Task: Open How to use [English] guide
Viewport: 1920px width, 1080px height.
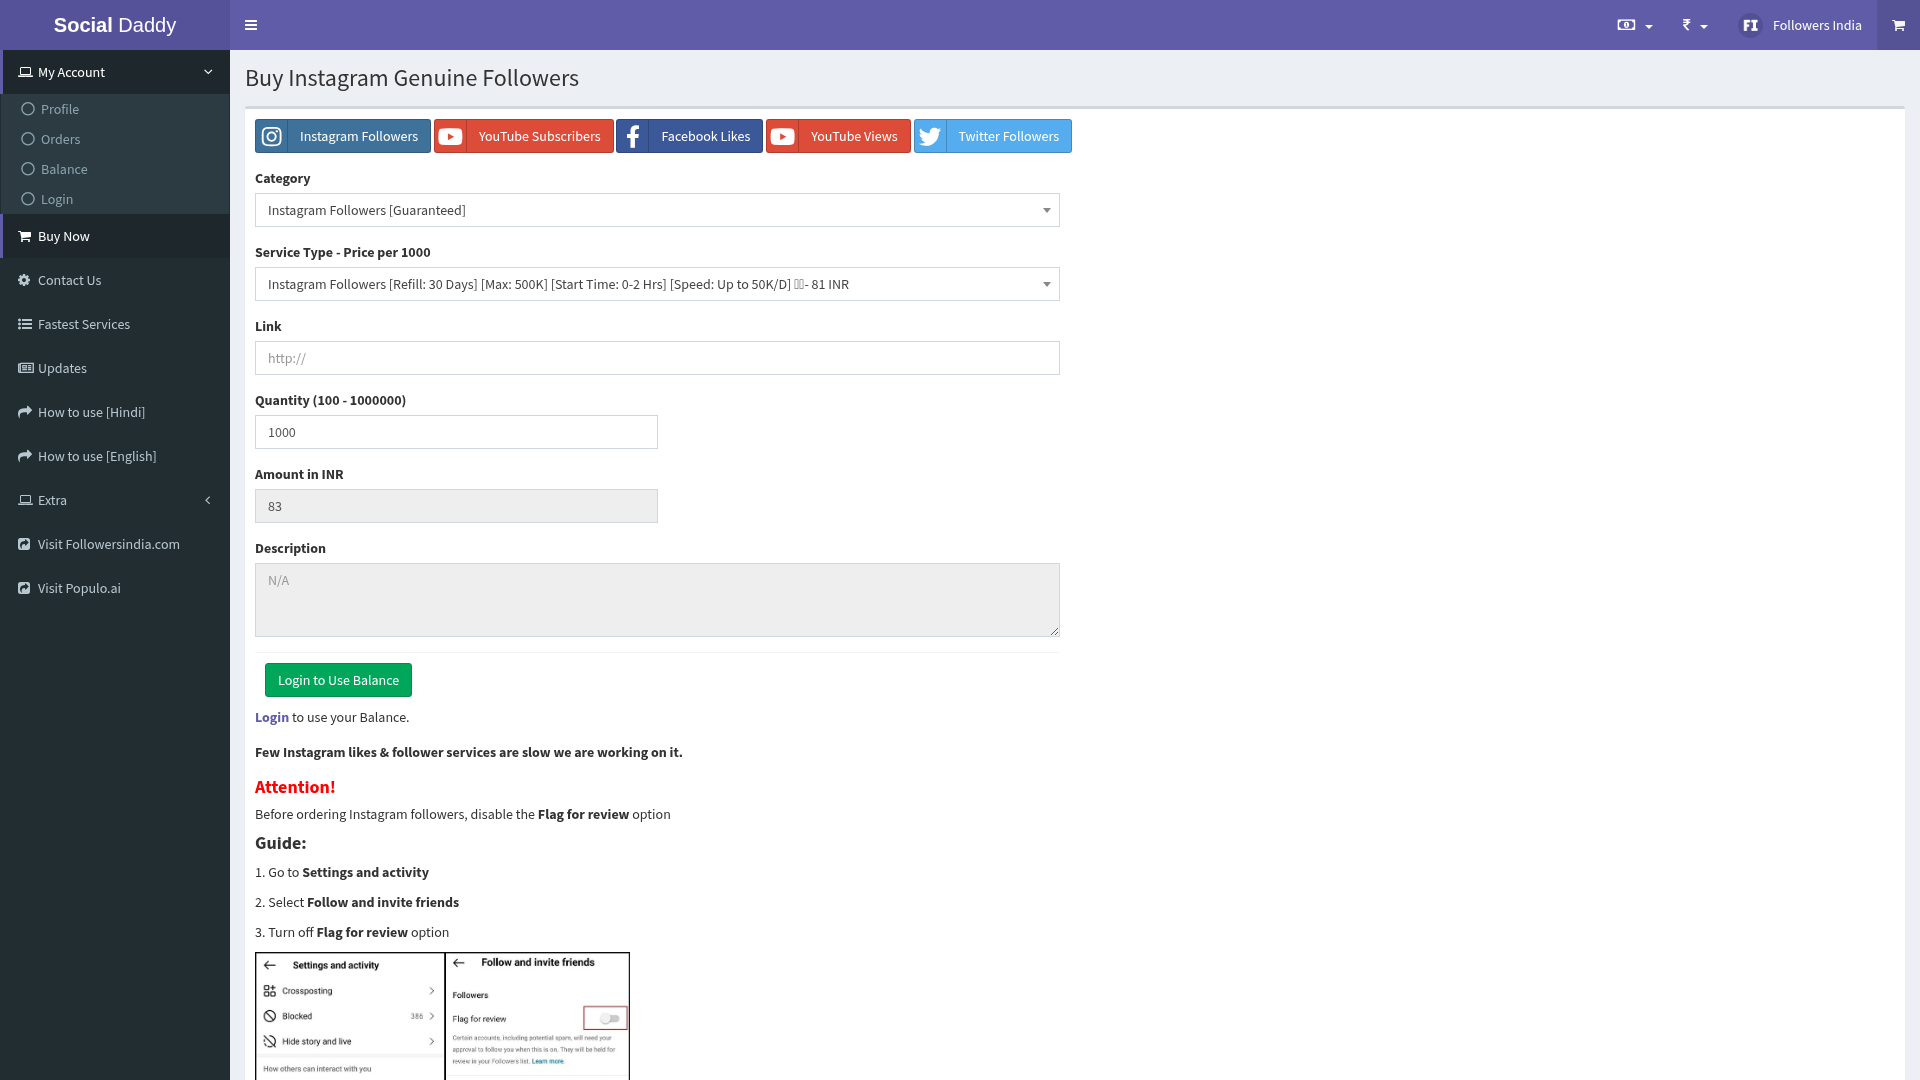Action: click(x=115, y=456)
